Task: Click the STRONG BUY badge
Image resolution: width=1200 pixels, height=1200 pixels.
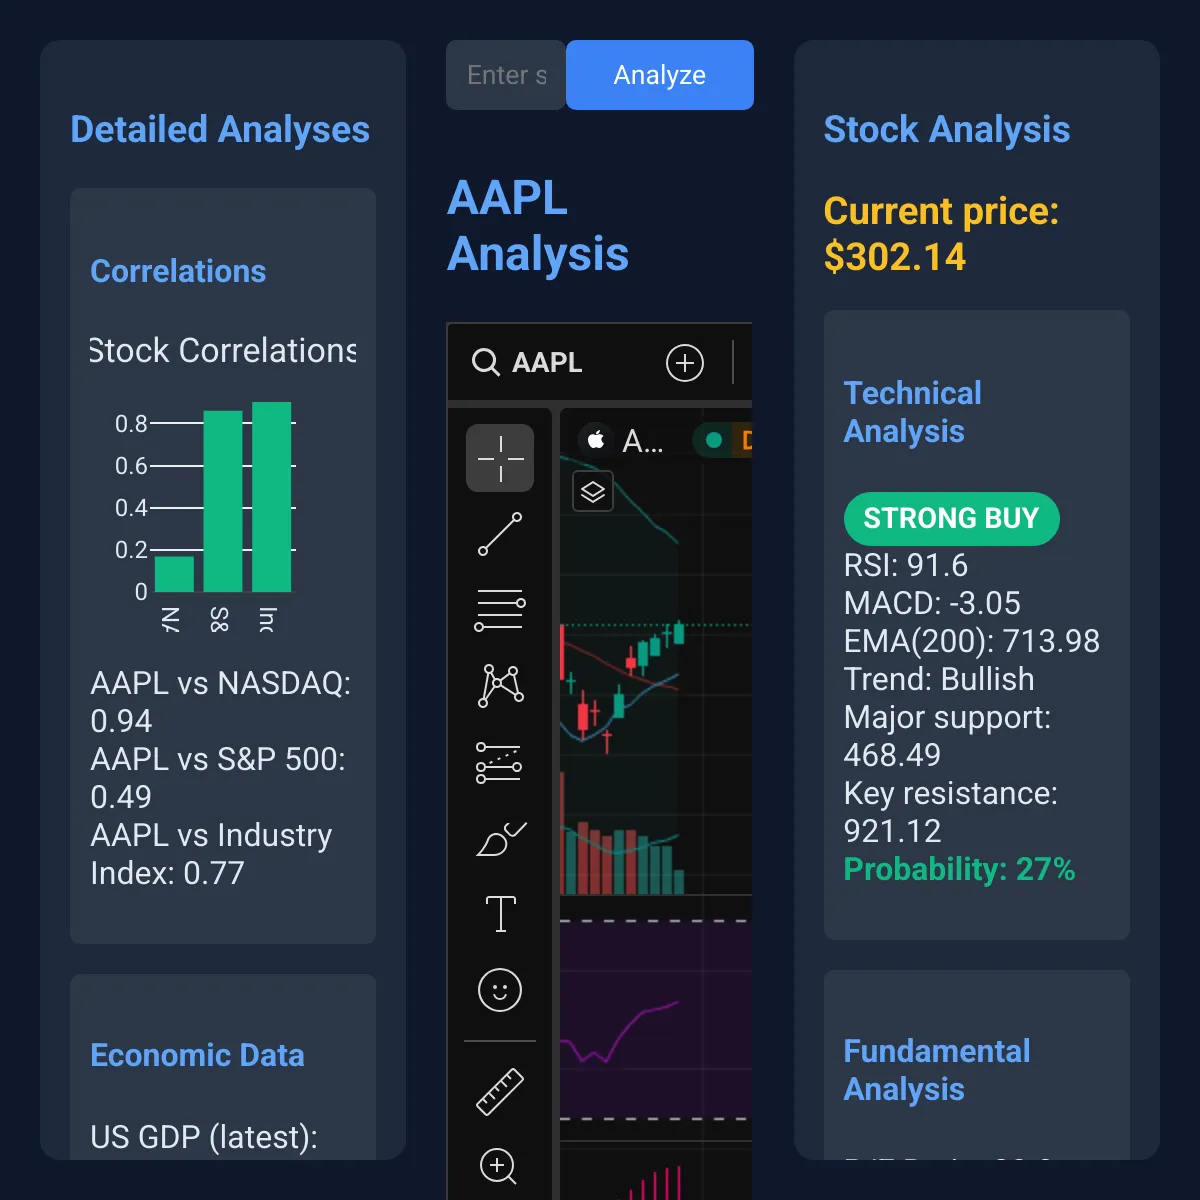Action: pyautogui.click(x=951, y=519)
